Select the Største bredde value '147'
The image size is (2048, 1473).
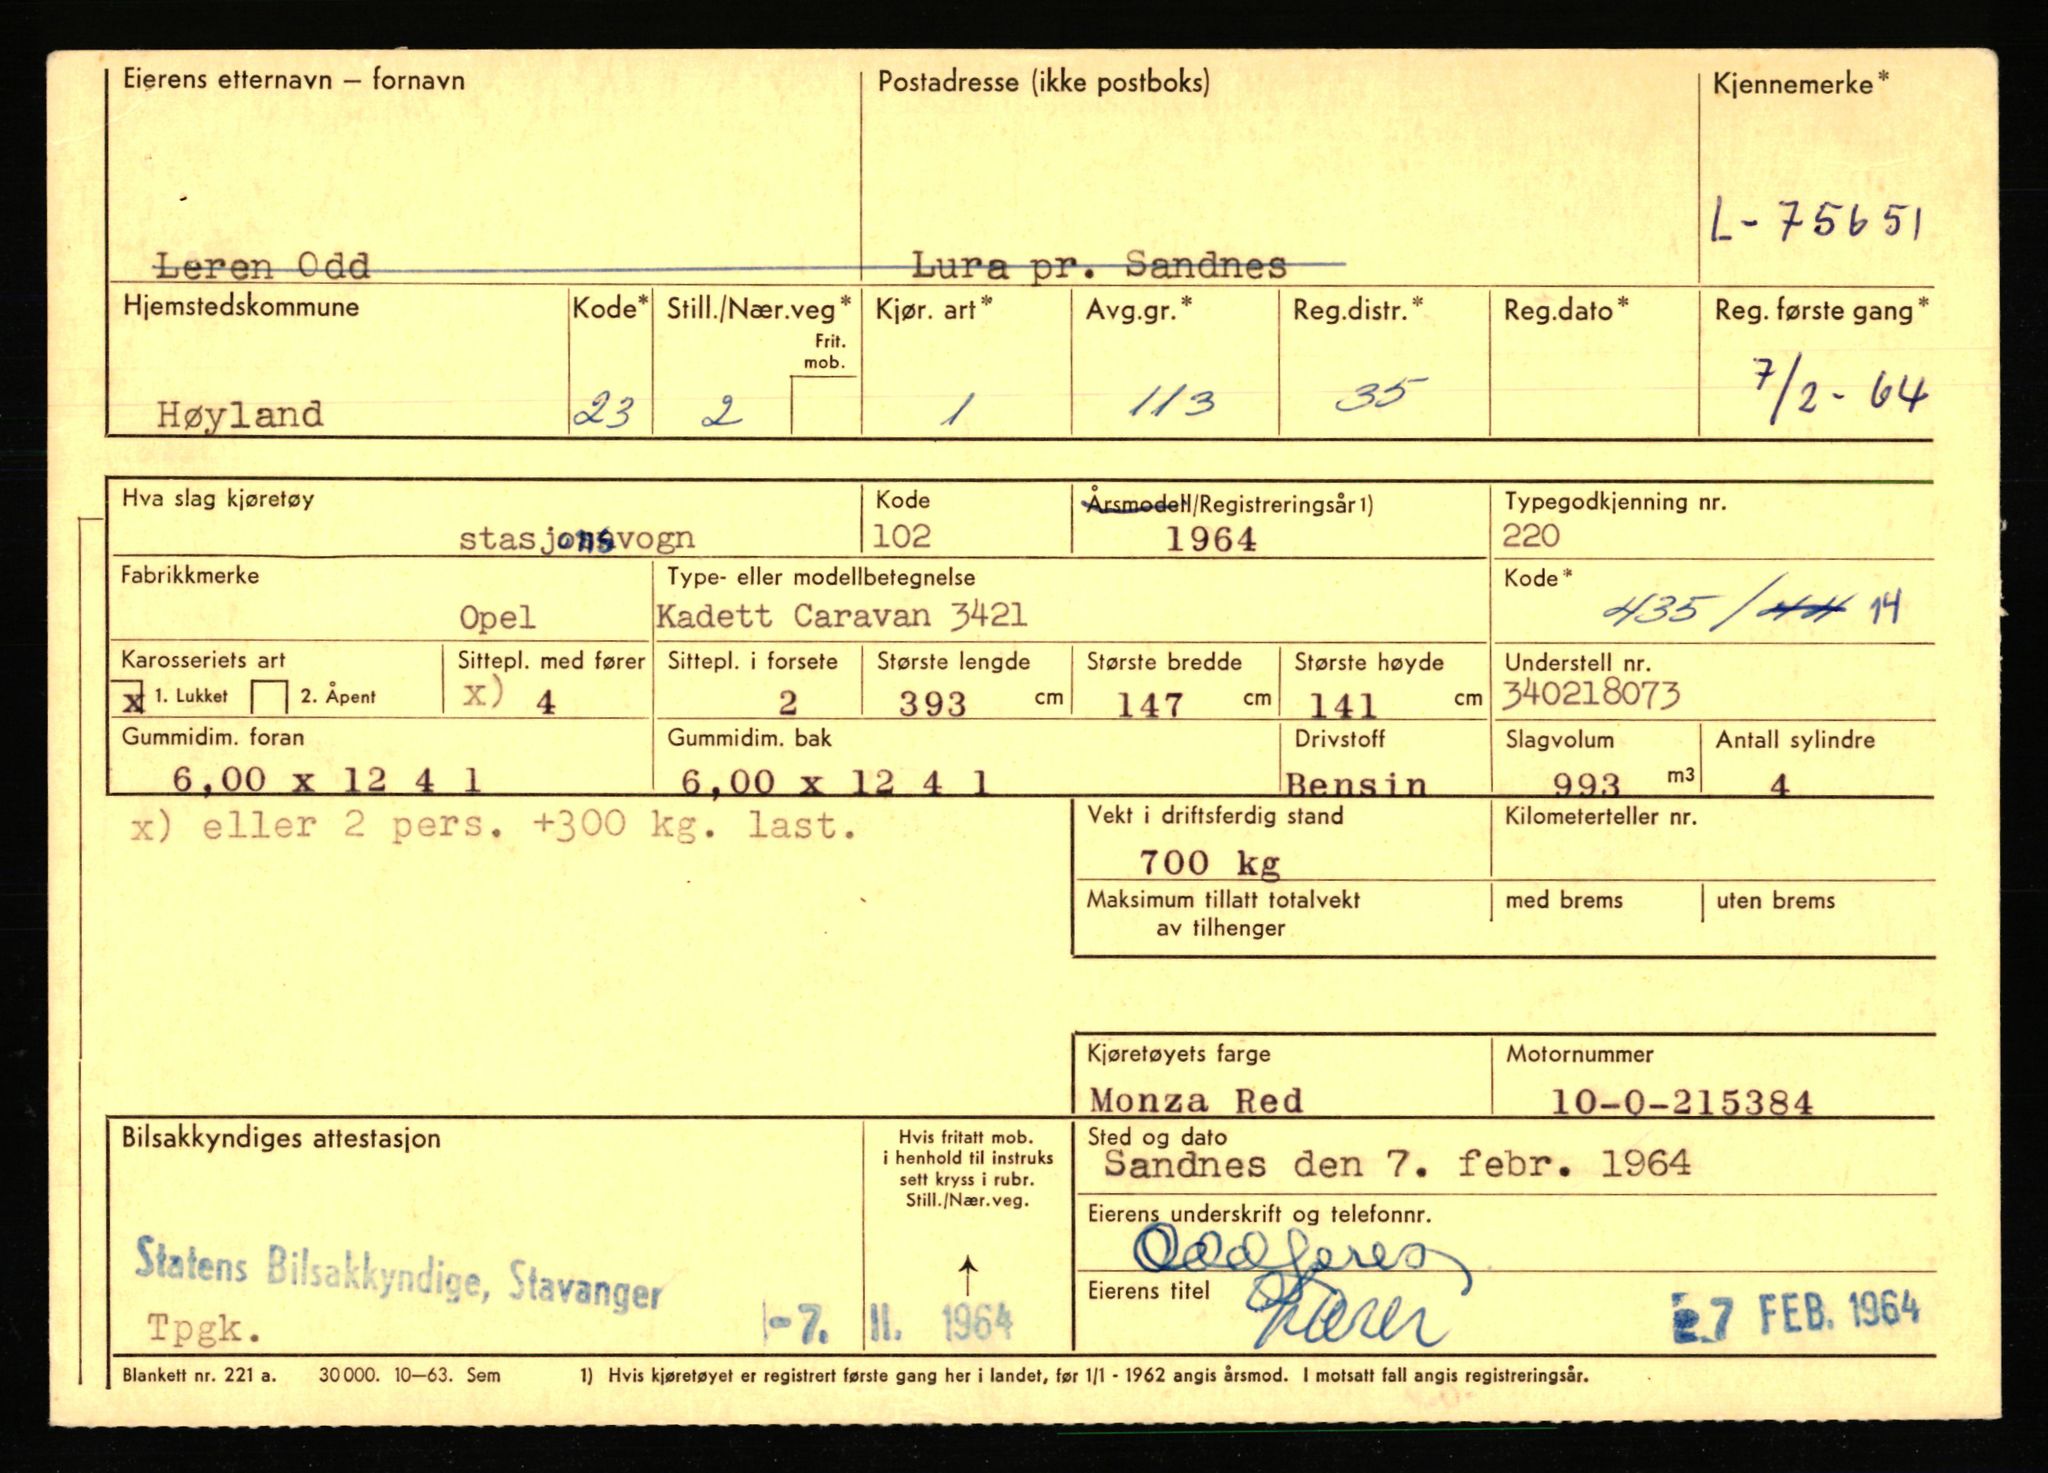click(1150, 705)
